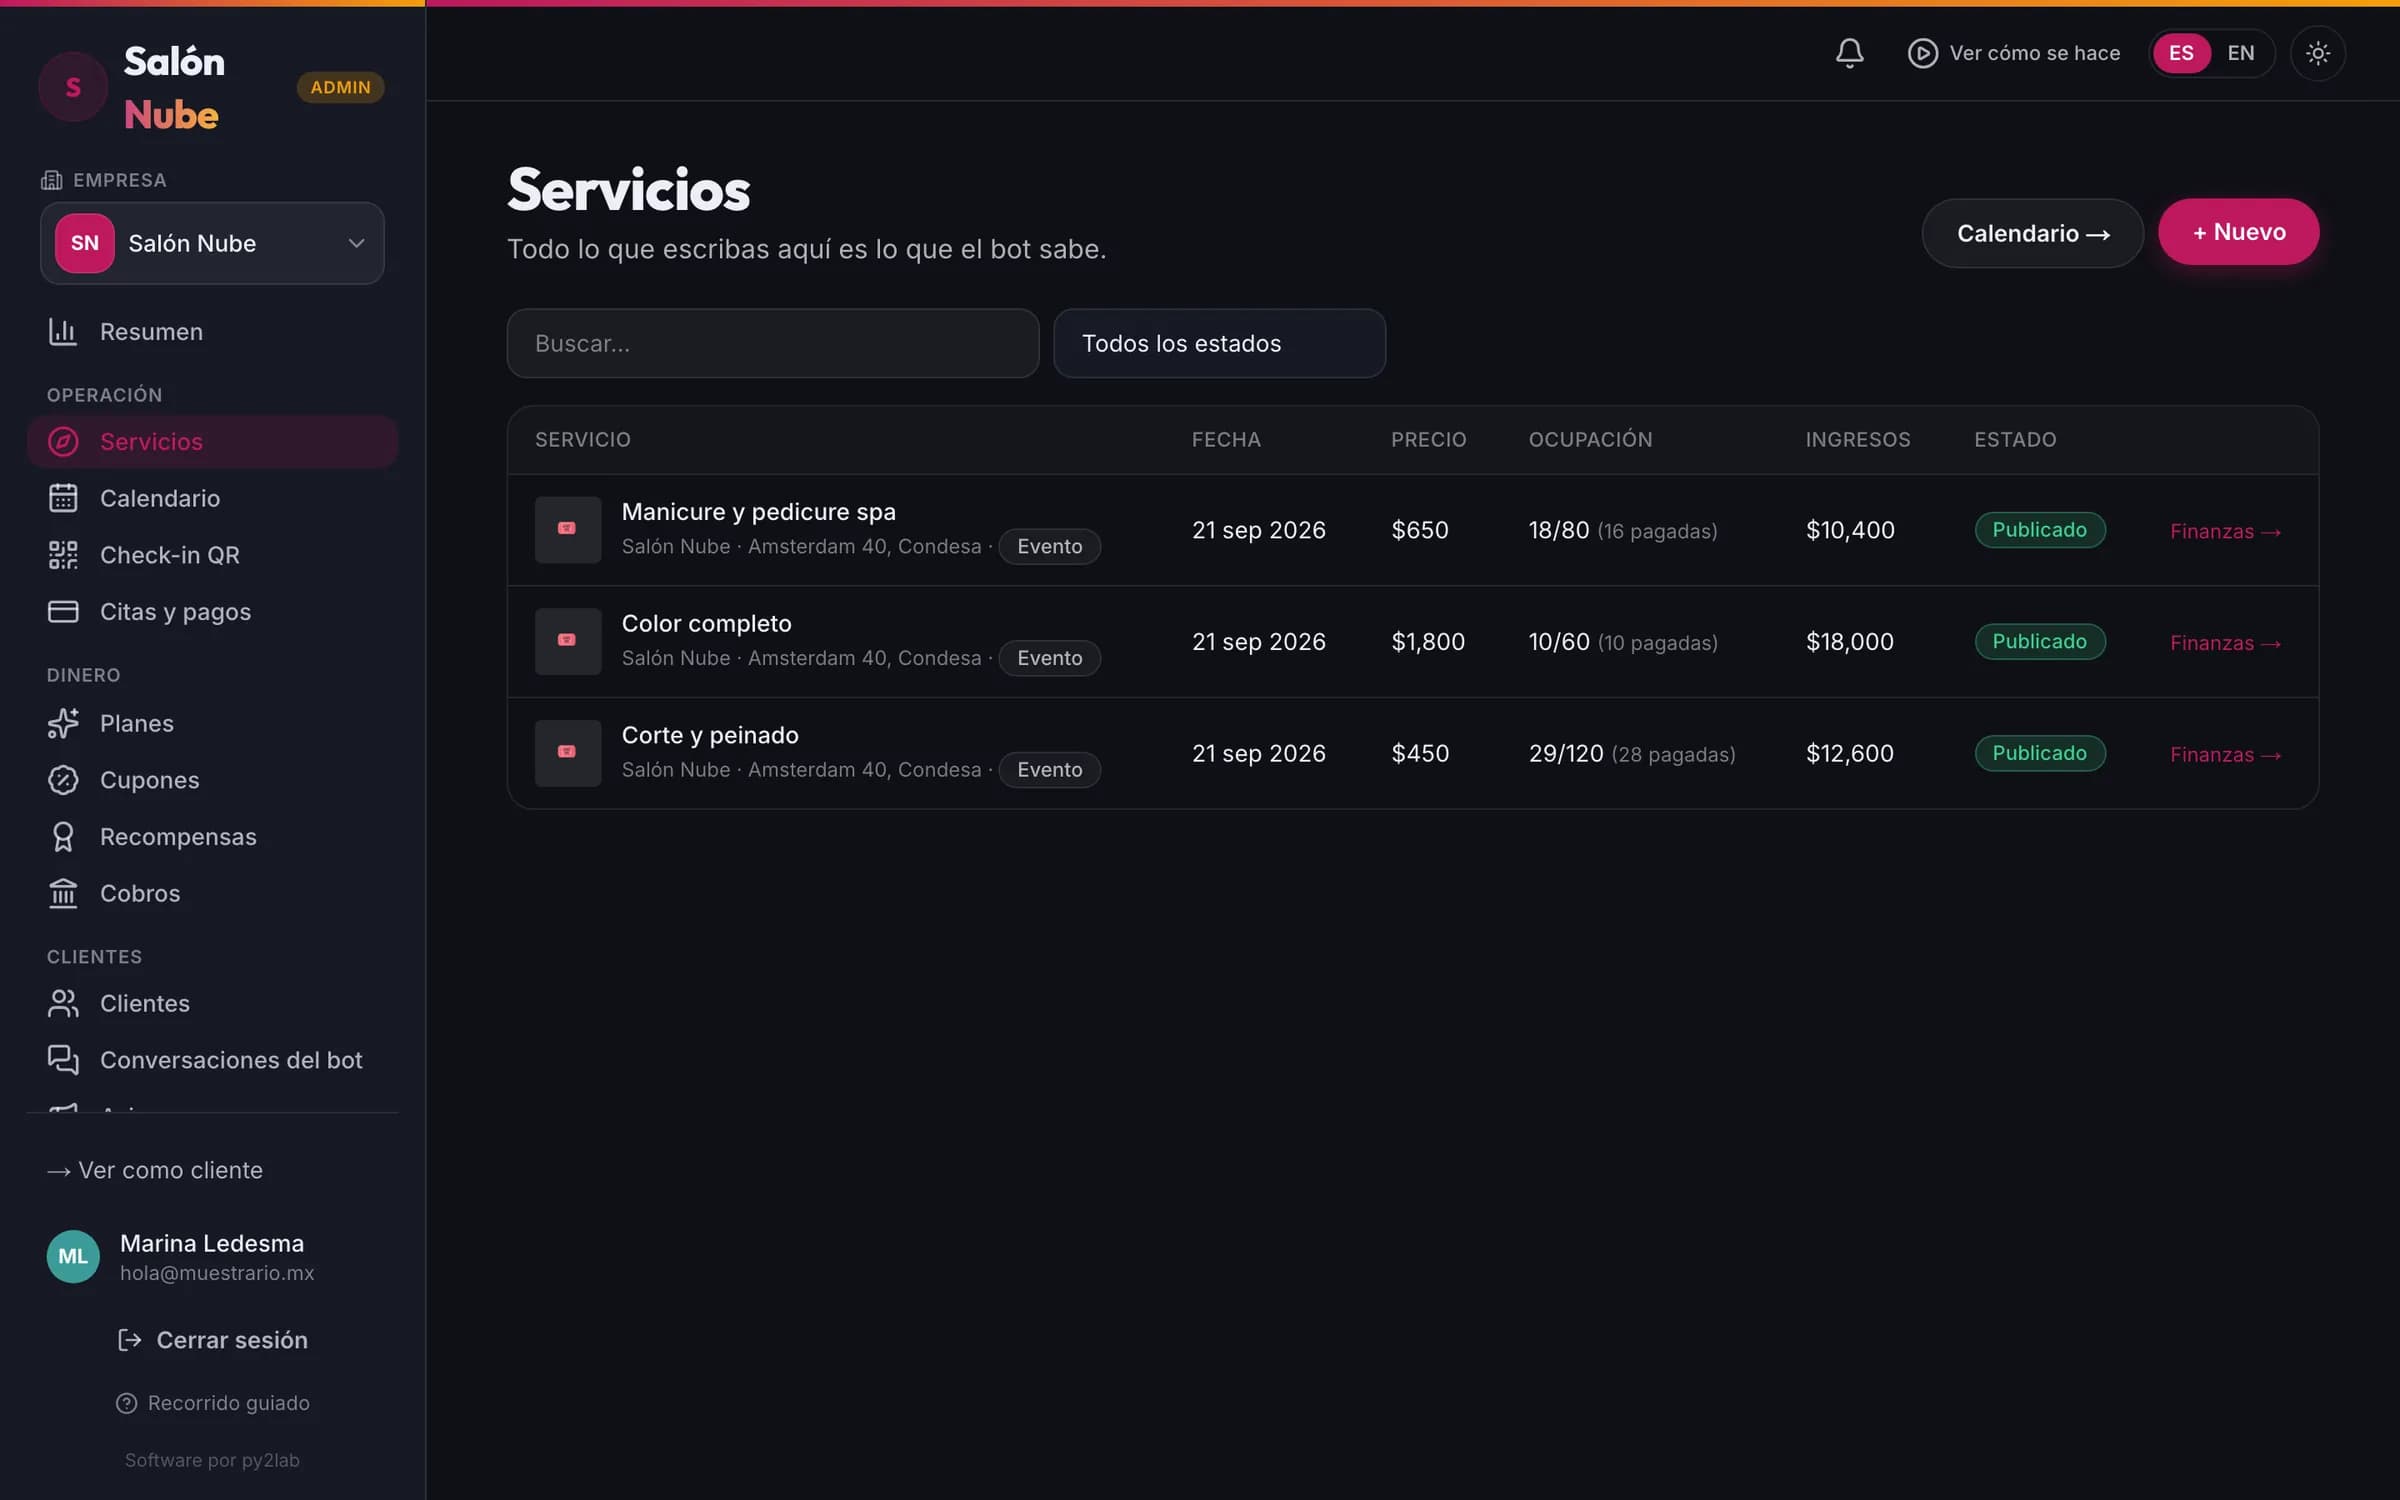Focus the Buscar... search field
The width and height of the screenshot is (2400, 1500).
tap(772, 343)
